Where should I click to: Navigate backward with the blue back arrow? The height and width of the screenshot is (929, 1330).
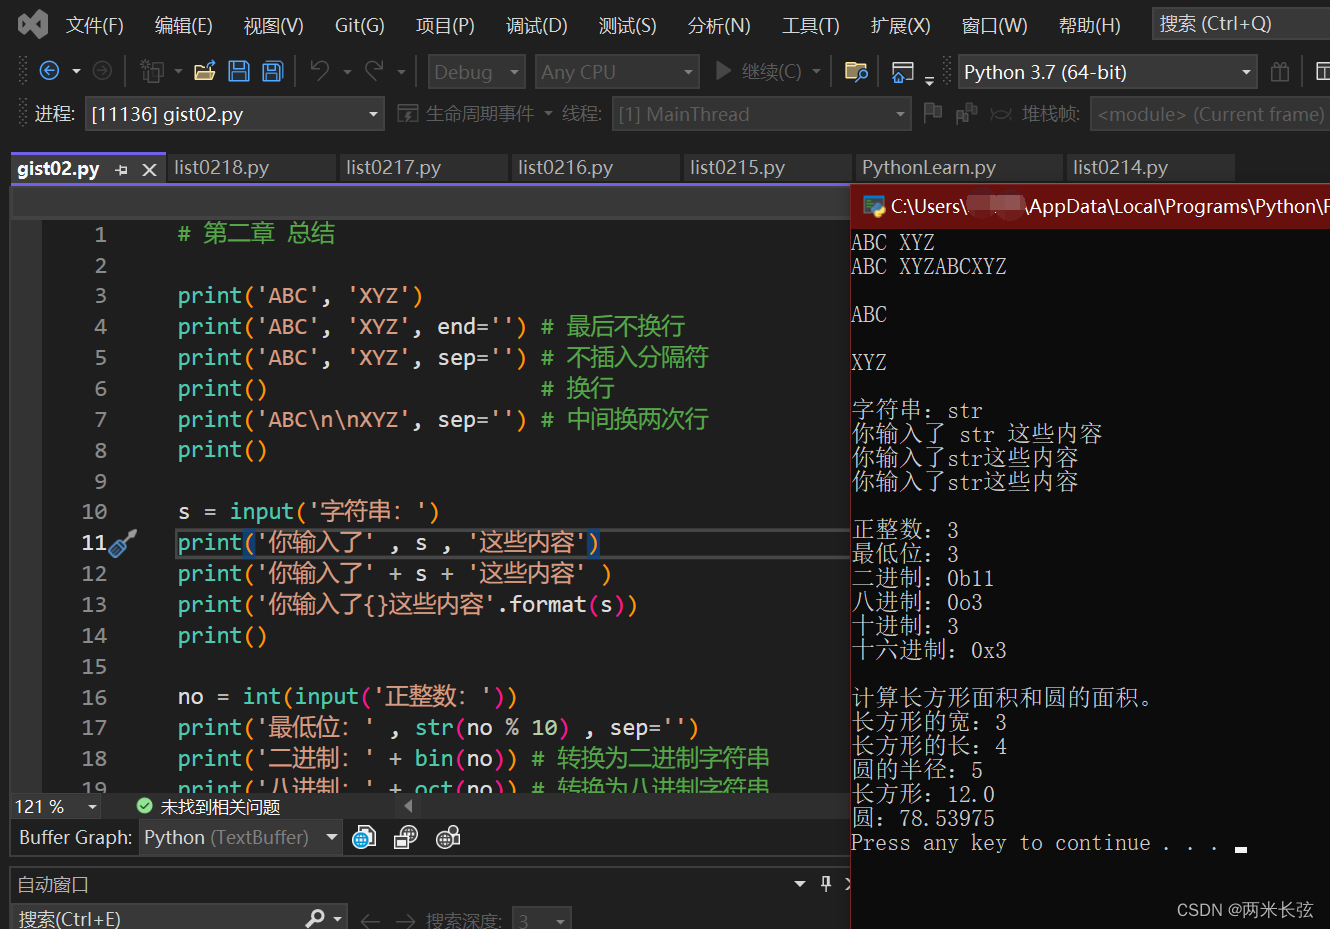49,71
